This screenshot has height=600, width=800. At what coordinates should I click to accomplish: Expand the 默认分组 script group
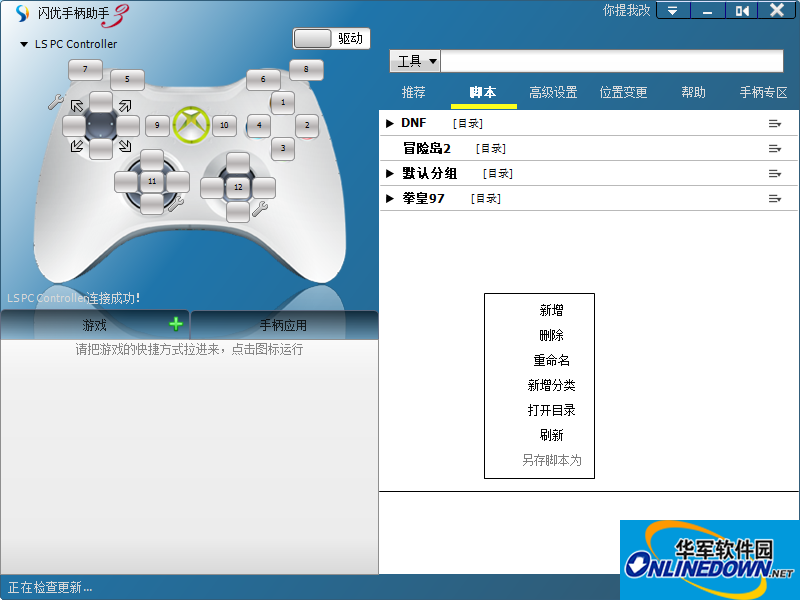(390, 173)
